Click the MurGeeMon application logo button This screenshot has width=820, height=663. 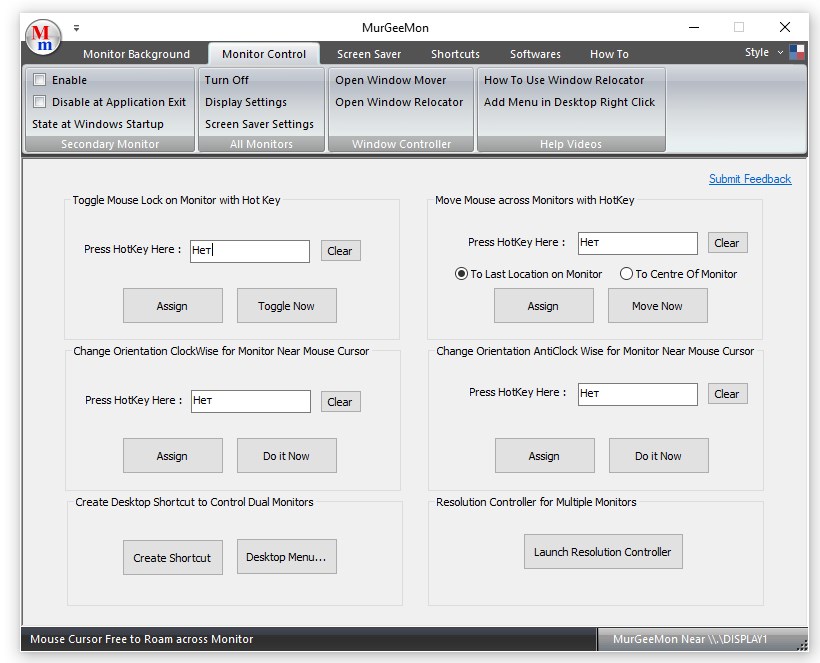(x=43, y=37)
